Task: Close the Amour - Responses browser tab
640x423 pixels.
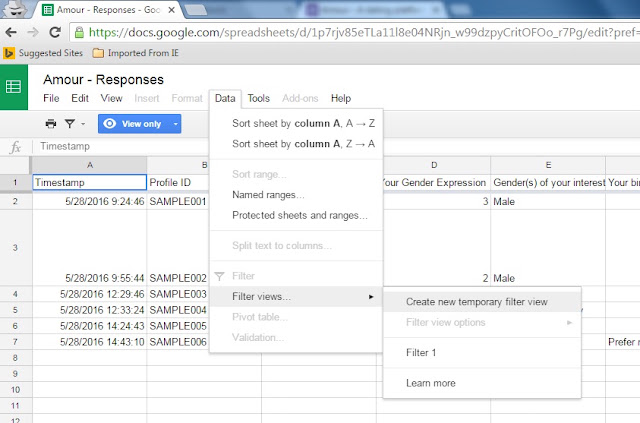Action: pos(172,10)
